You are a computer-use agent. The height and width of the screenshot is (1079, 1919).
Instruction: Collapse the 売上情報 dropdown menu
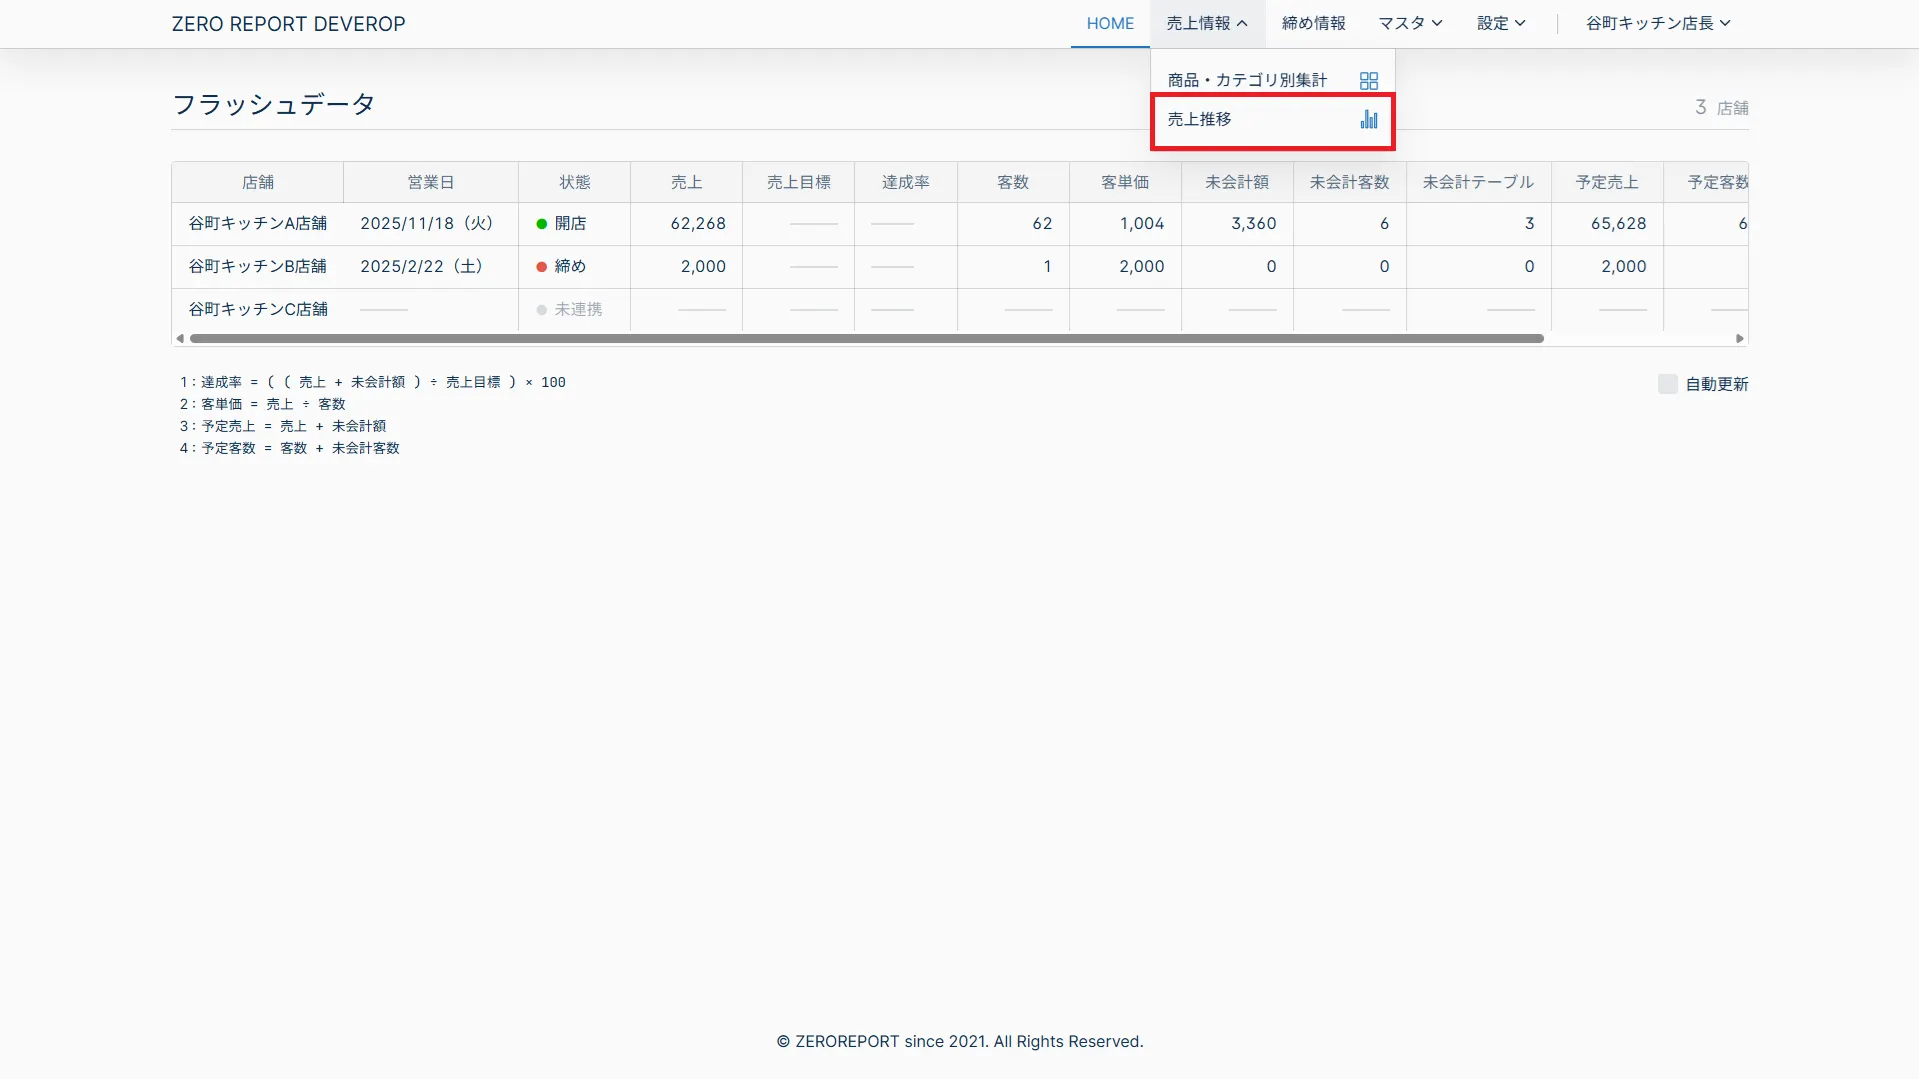(x=1207, y=23)
